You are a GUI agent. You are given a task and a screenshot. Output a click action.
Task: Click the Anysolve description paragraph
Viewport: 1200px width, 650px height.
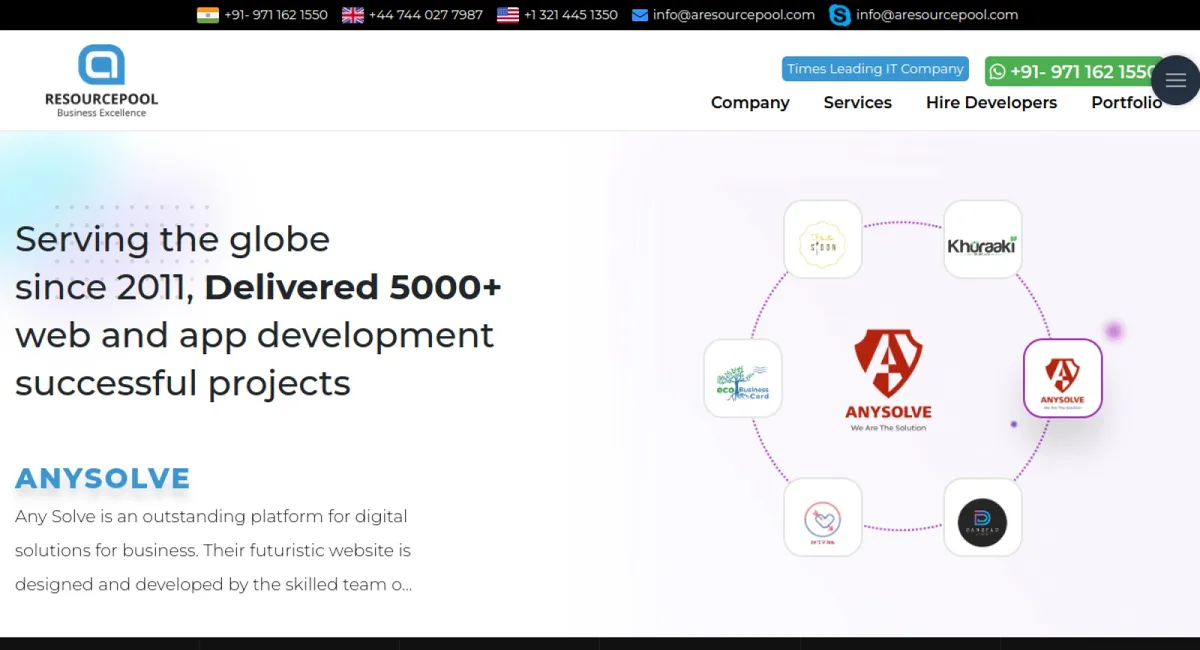pos(214,550)
